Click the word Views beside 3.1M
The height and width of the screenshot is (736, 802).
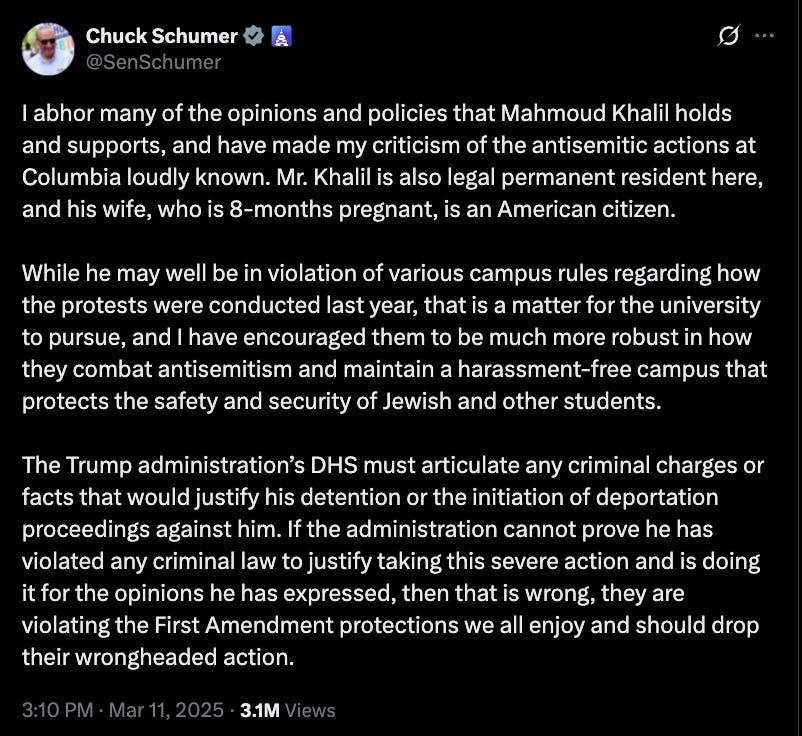pyautogui.click(x=310, y=710)
